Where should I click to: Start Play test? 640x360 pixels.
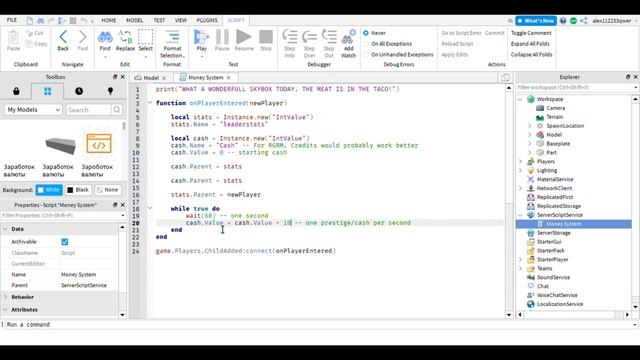[x=201, y=37]
